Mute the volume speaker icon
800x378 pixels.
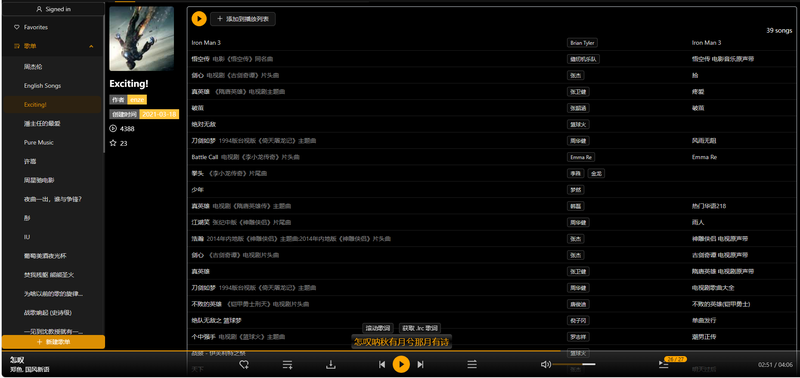coord(545,364)
